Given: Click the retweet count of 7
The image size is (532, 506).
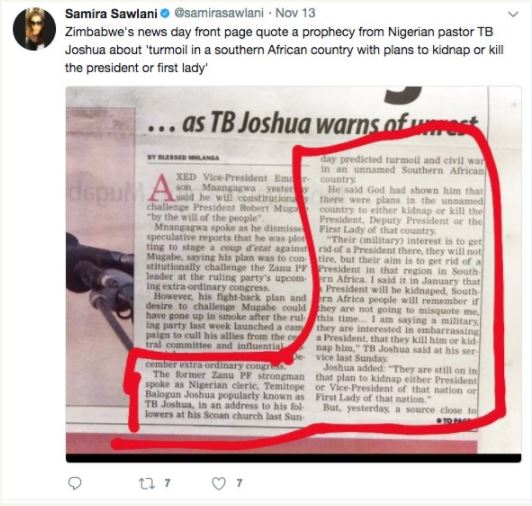Looking at the screenshot, I should pyautogui.click(x=167, y=483).
